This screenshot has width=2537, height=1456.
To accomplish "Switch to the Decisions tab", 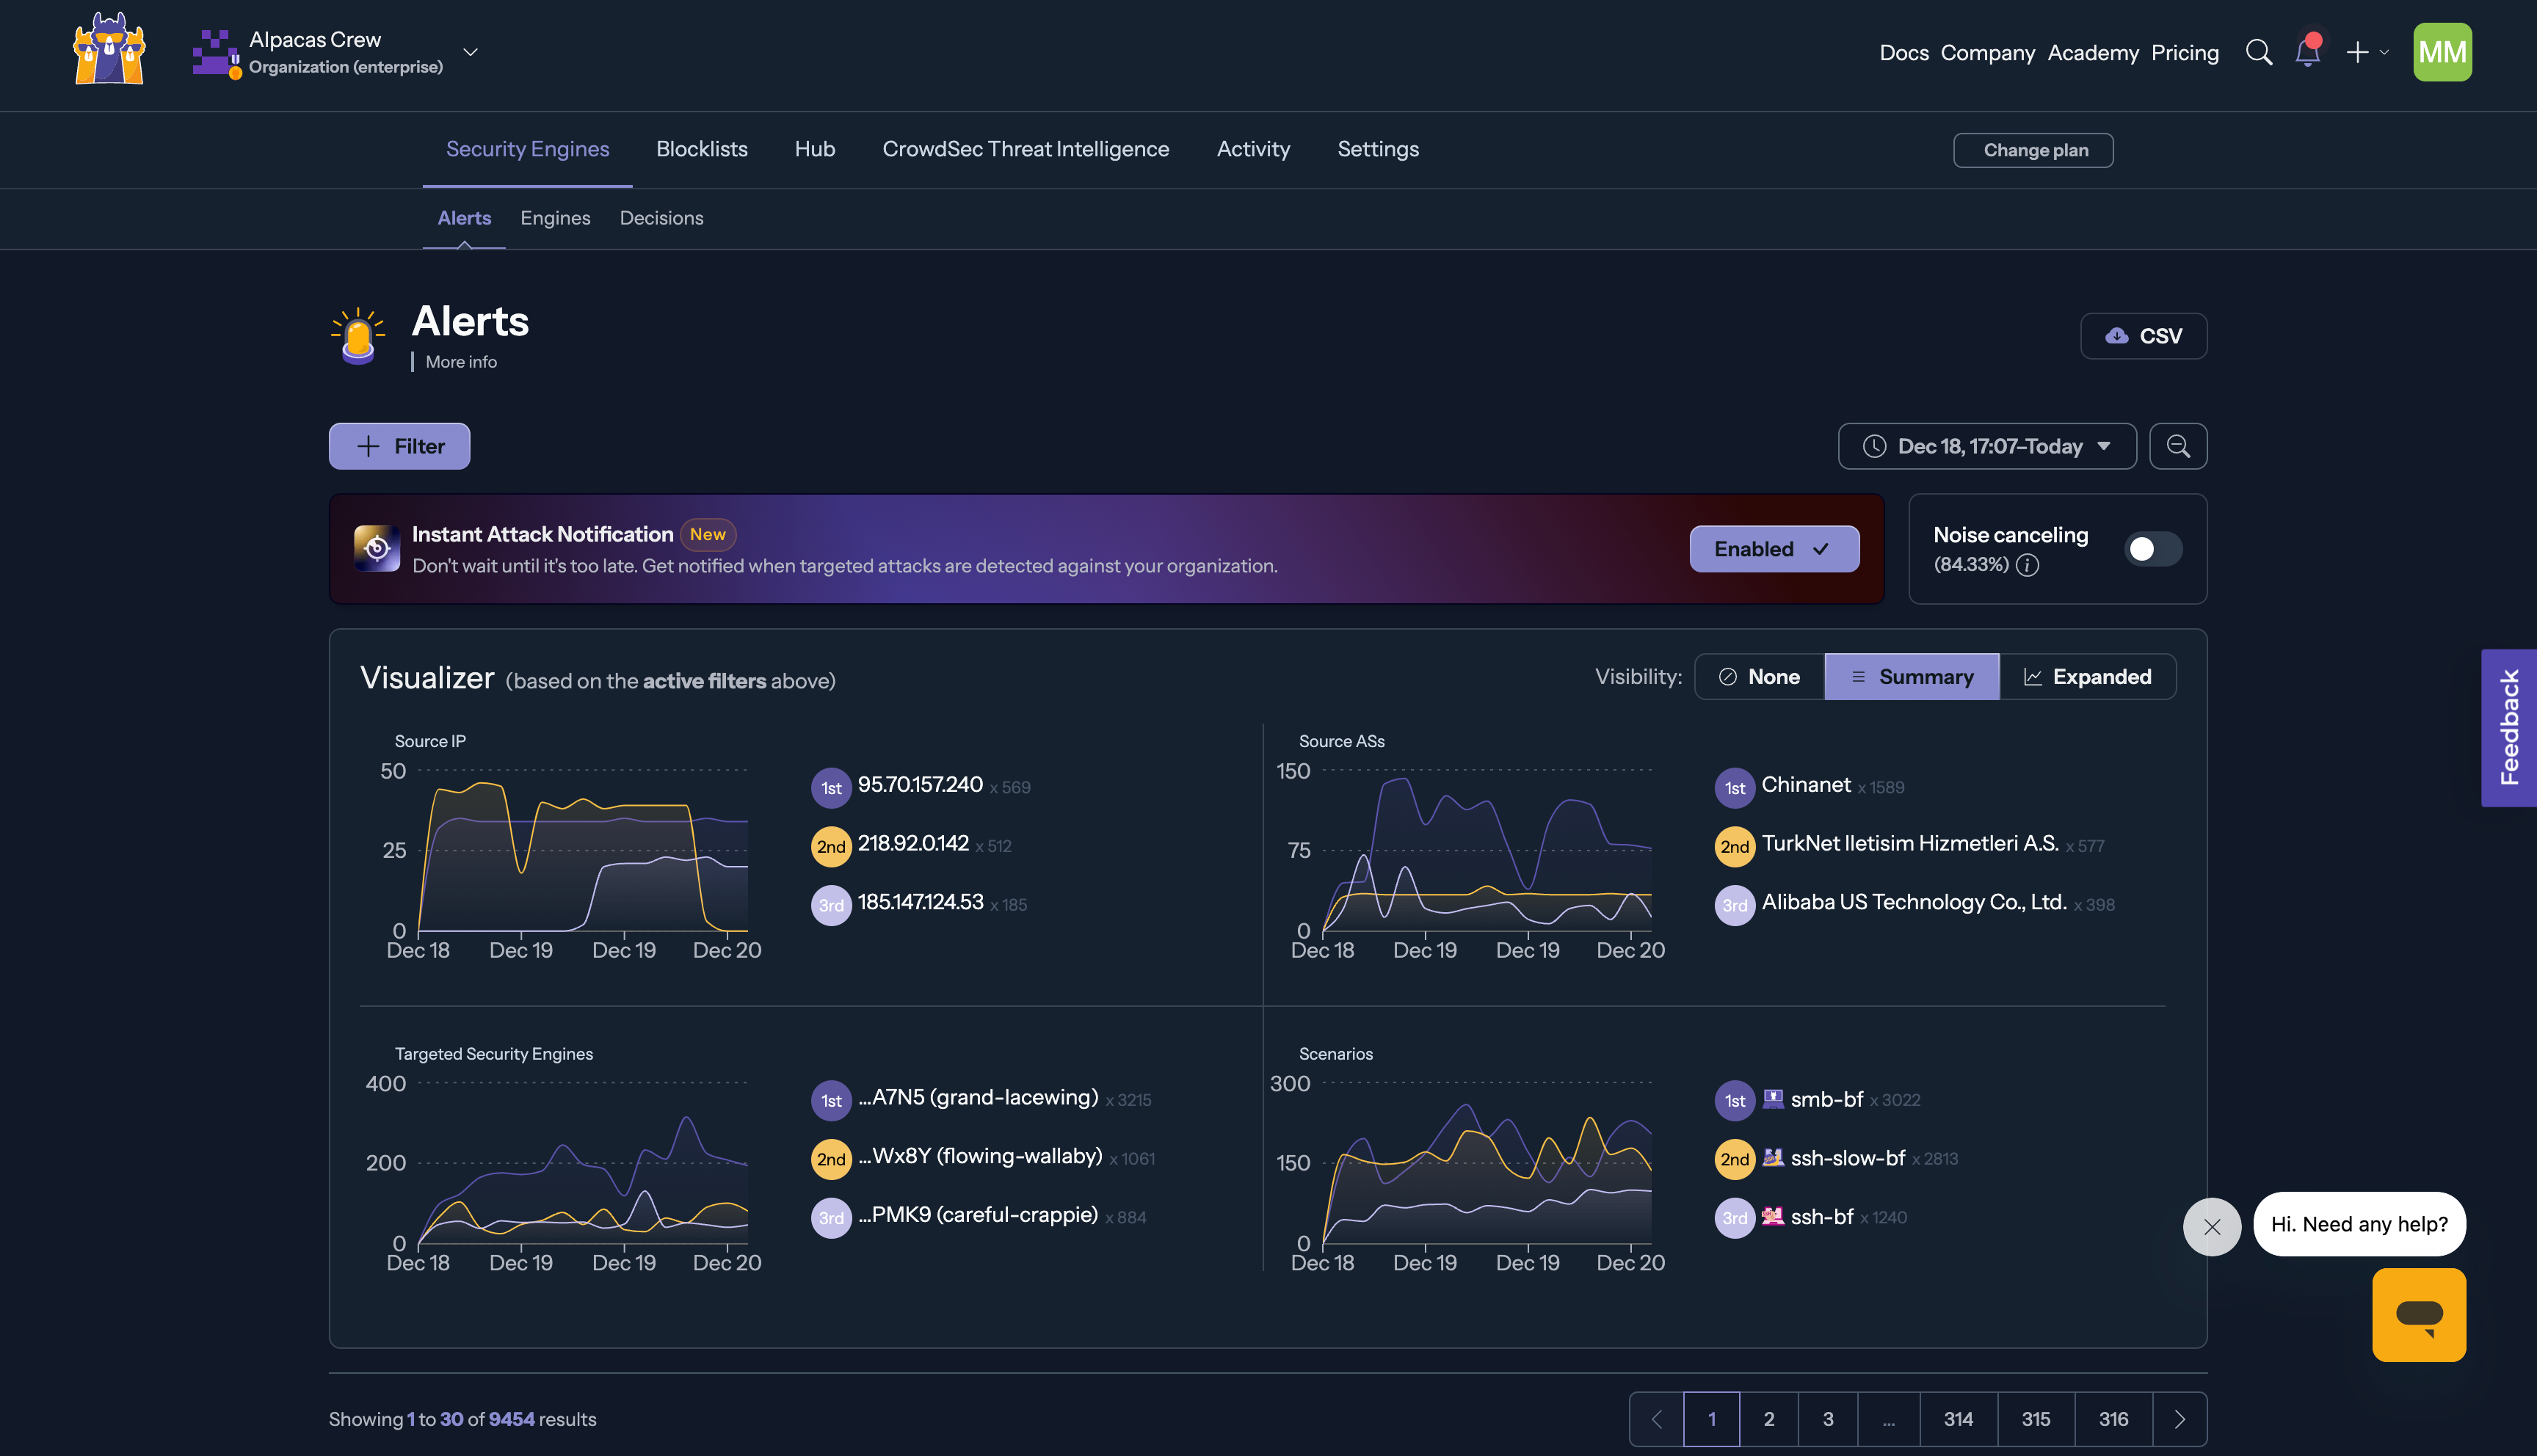I will (661, 217).
